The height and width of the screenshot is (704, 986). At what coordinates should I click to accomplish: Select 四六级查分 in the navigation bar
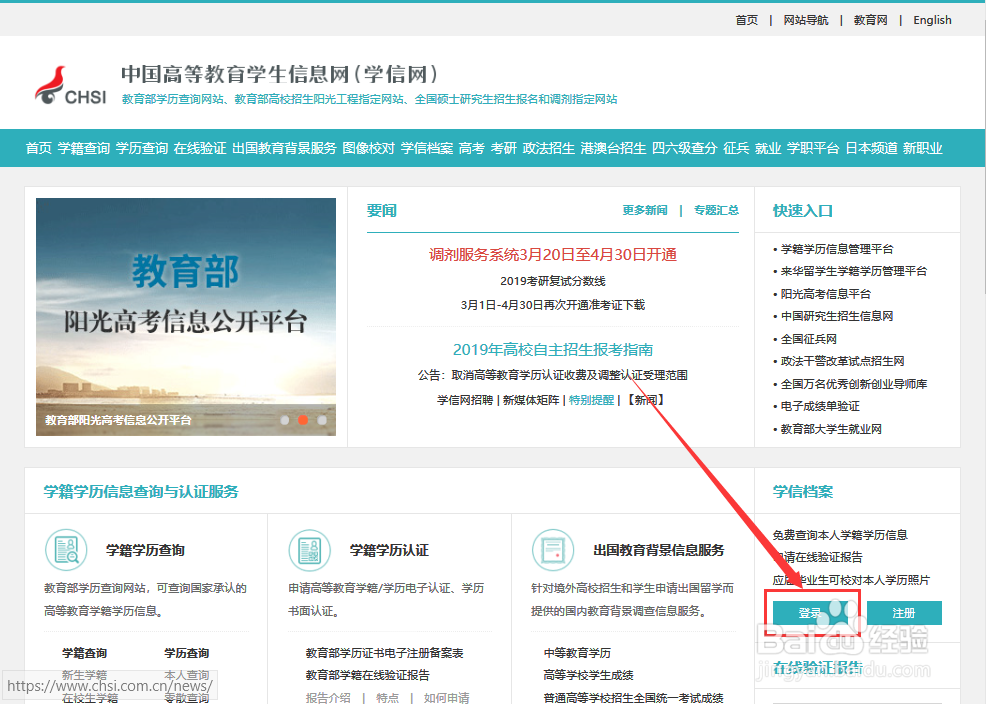point(684,148)
